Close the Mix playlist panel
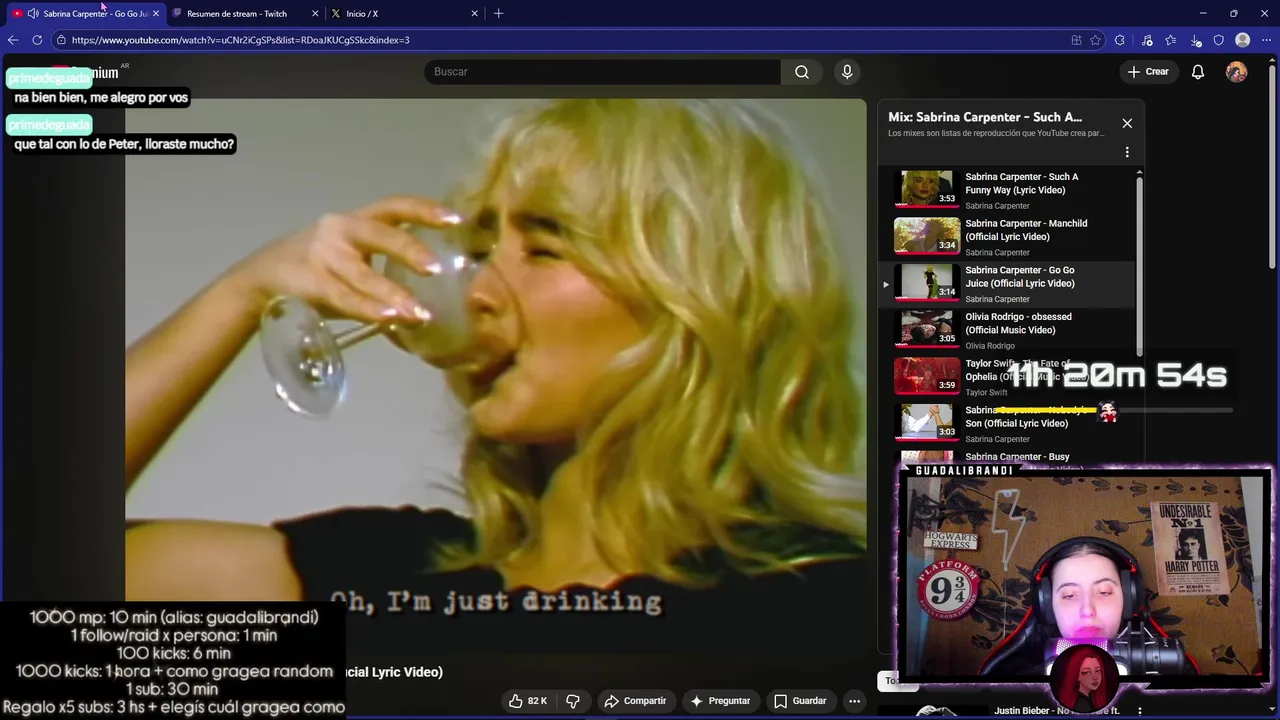The image size is (1280, 720). (1127, 123)
